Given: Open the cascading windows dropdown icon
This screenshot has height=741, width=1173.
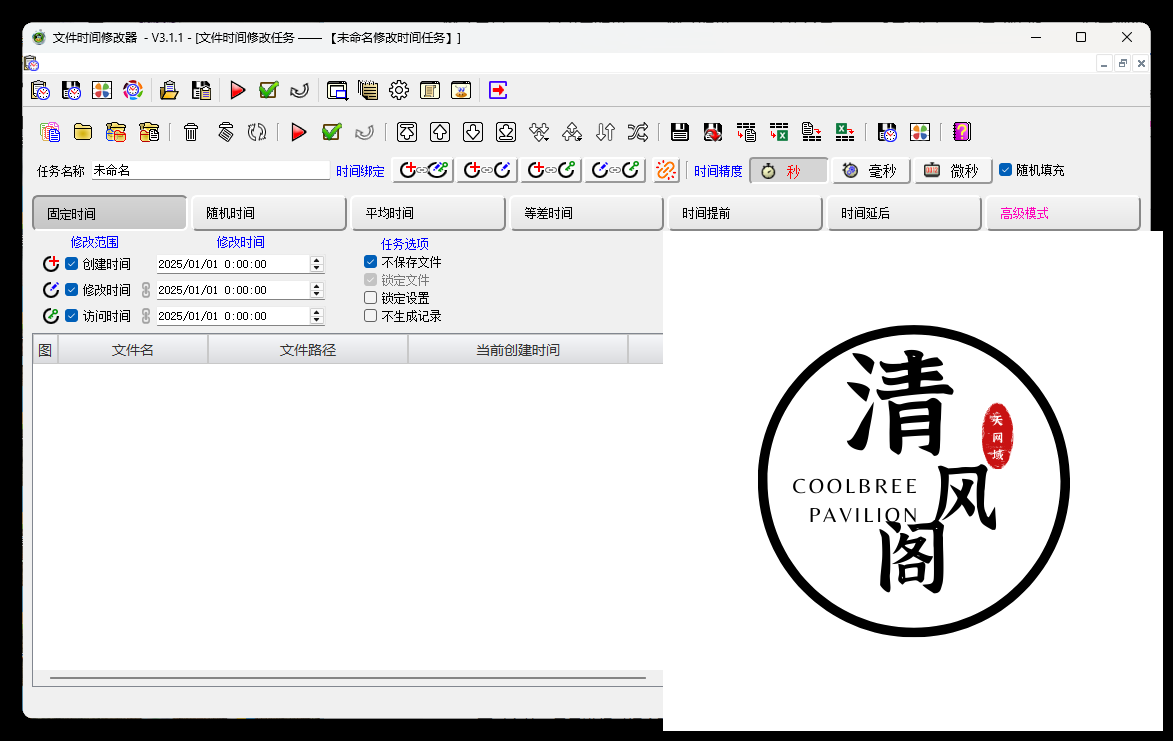Looking at the screenshot, I should point(337,90).
